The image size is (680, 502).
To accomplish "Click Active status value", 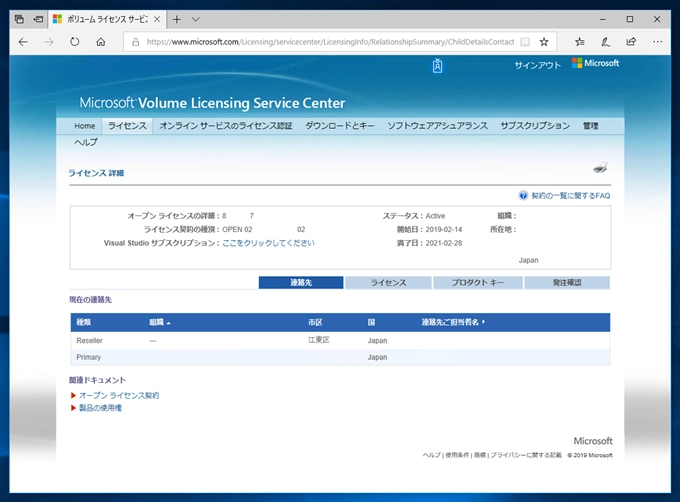I will [x=435, y=216].
